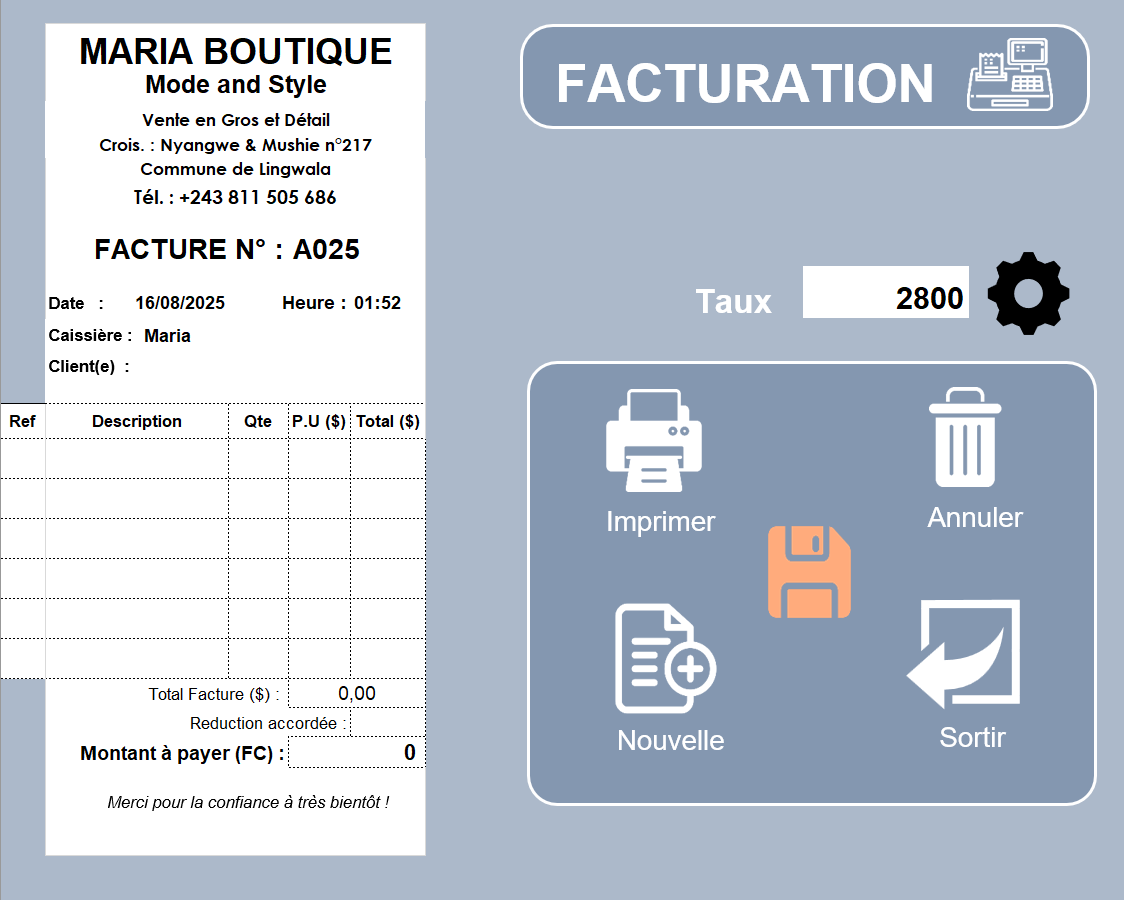The width and height of the screenshot is (1124, 900).
Task: Click the printer icon to print invoice
Action: point(654,440)
